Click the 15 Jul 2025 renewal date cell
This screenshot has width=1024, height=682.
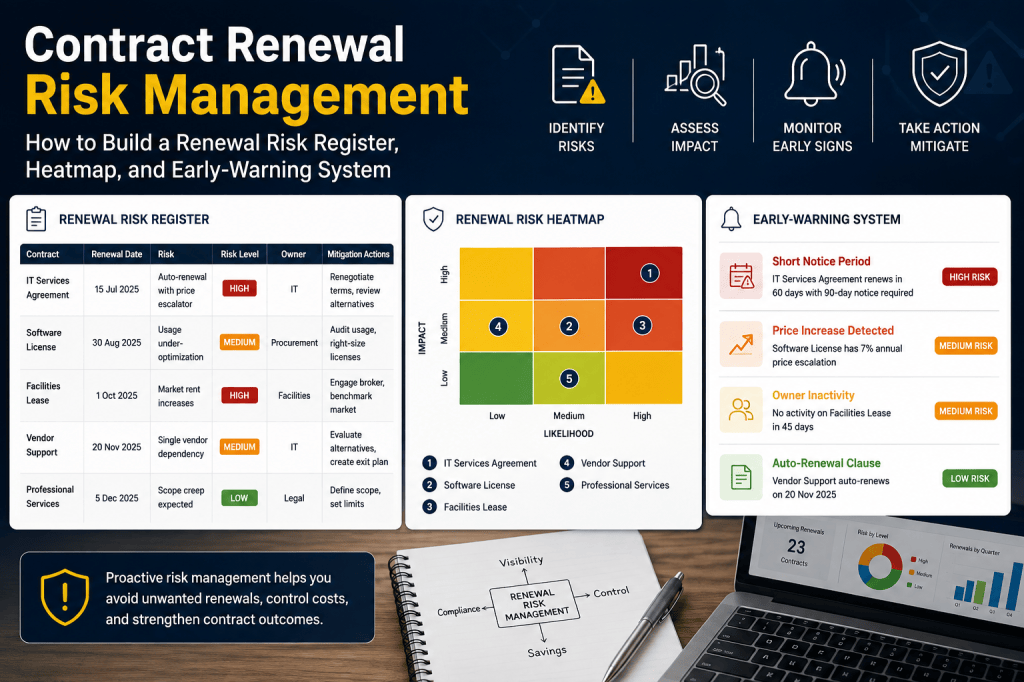pos(117,289)
